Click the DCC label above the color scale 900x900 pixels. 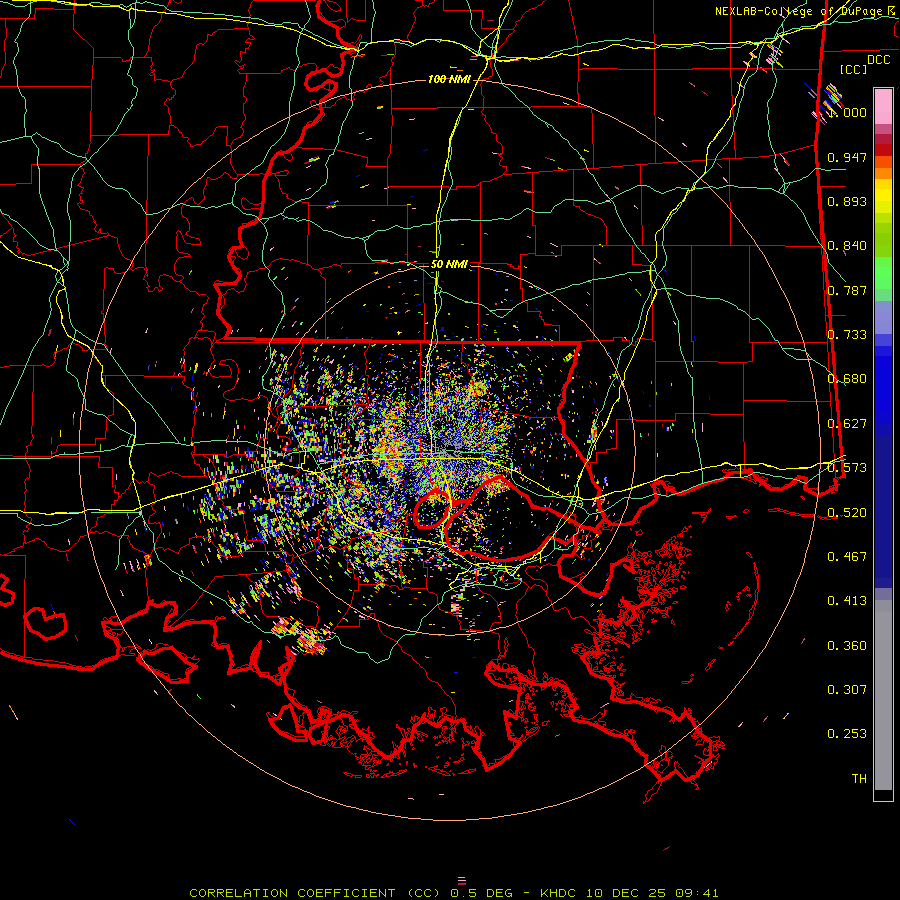pyautogui.click(x=878, y=60)
